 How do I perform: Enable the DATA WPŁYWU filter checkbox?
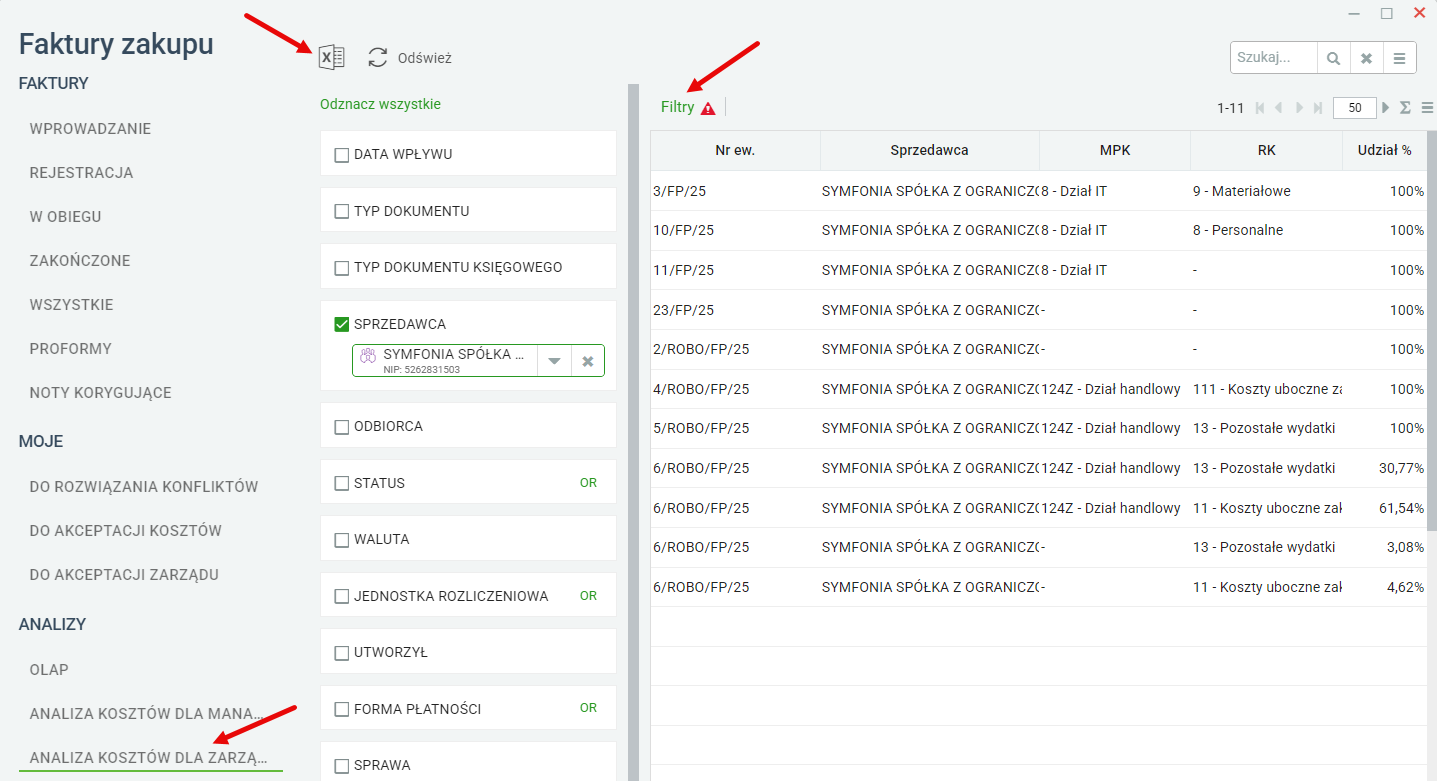(x=342, y=155)
